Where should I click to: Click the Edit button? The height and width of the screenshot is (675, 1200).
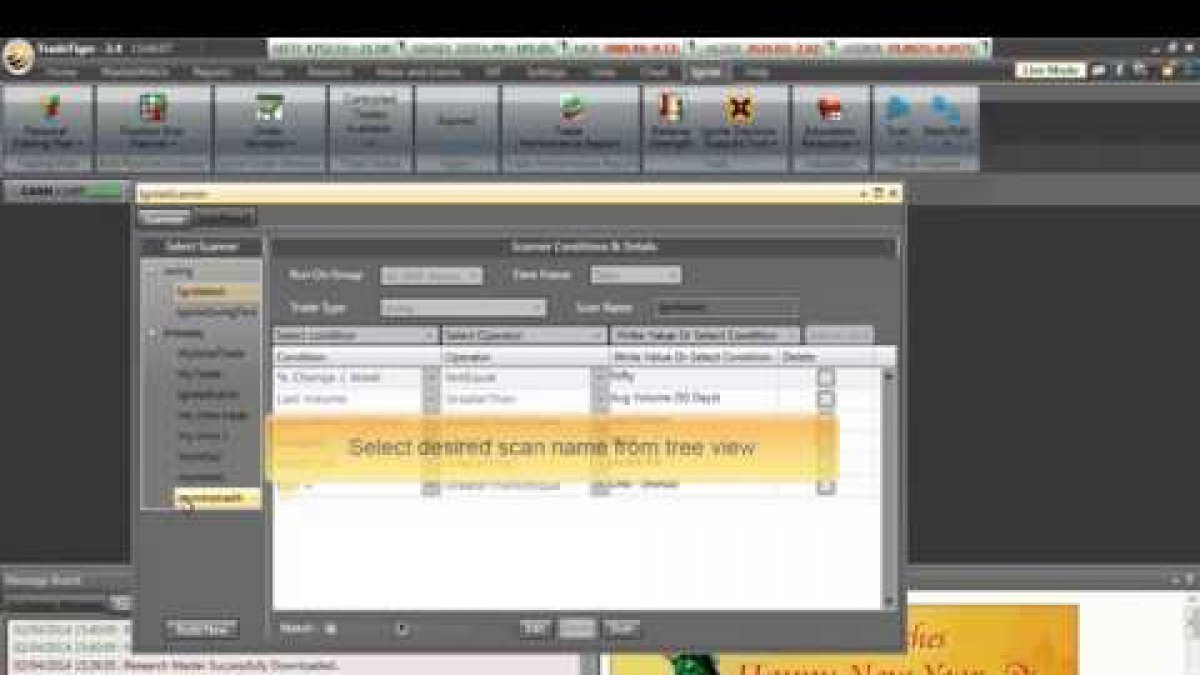[537, 628]
